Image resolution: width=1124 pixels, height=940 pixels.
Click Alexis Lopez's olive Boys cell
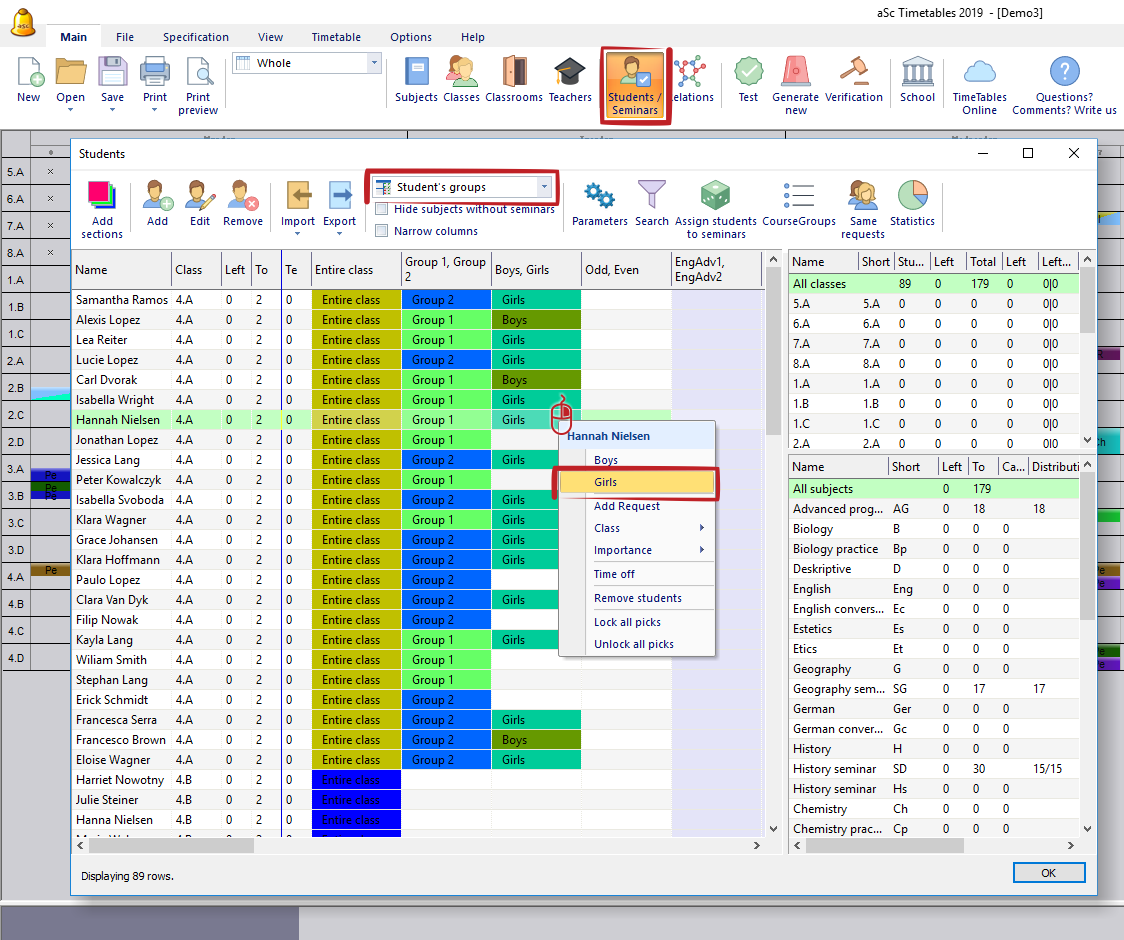(535, 320)
